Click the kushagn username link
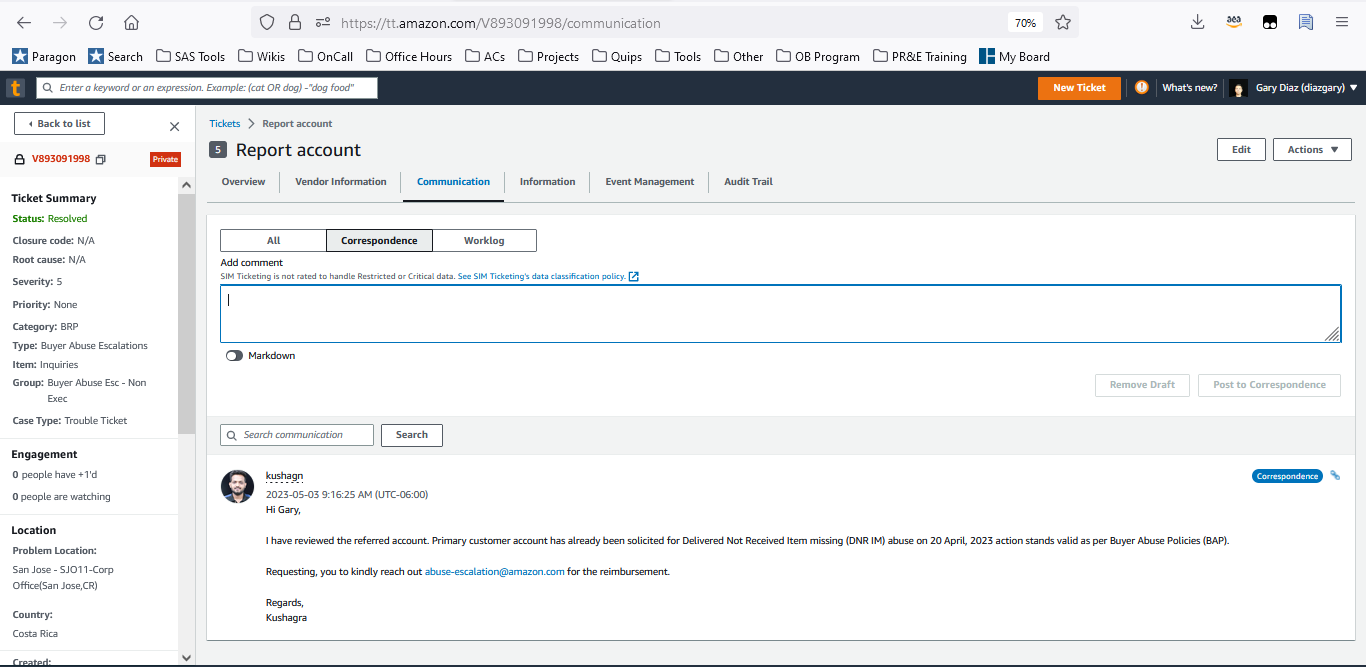This screenshot has width=1366, height=667. click(284, 476)
